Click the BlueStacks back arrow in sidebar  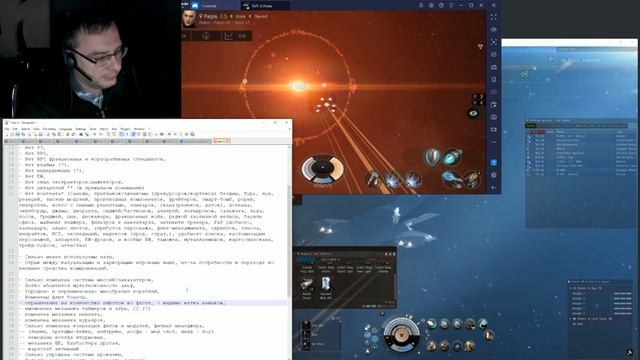coord(493,187)
